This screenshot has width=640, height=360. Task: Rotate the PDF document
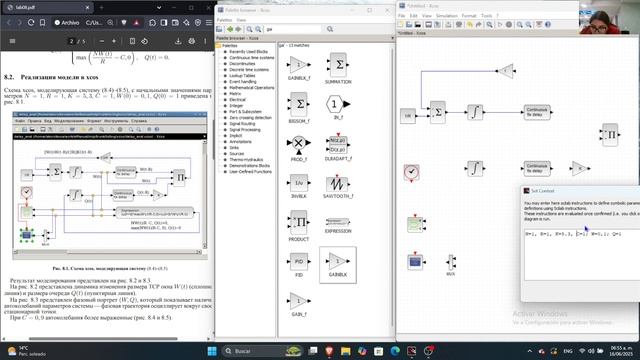coord(144,41)
